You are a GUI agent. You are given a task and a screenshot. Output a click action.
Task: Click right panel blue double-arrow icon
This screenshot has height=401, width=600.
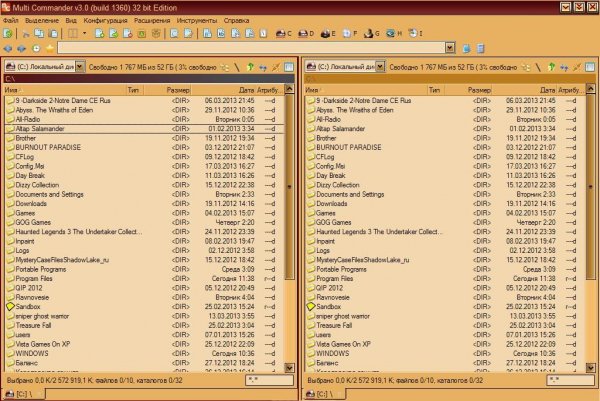coord(564,67)
